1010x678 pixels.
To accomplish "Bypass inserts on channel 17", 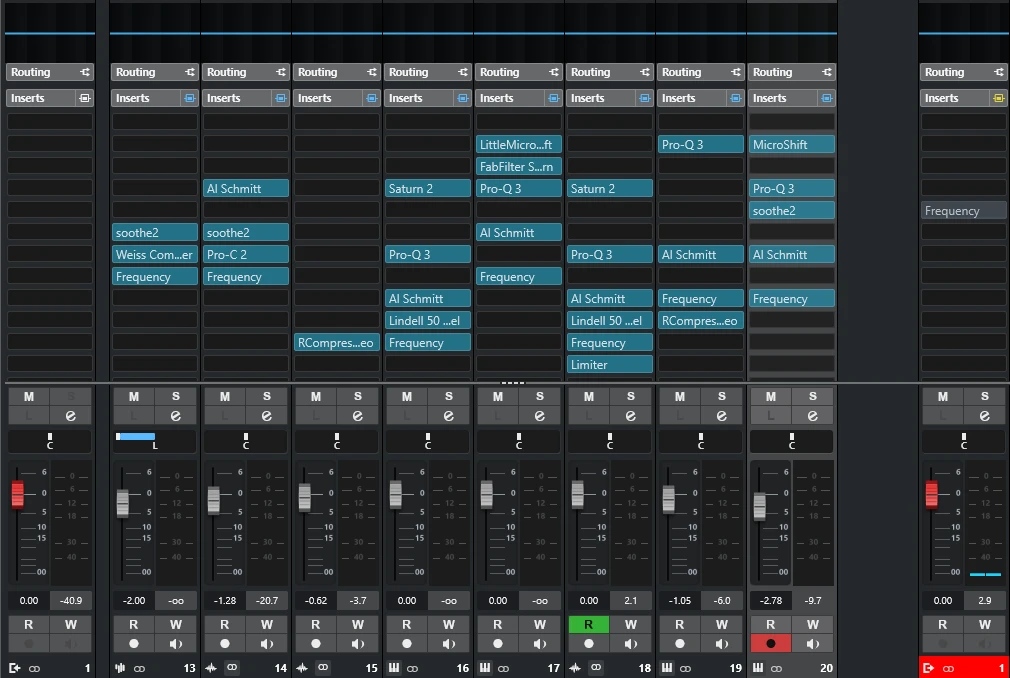I will pos(553,98).
